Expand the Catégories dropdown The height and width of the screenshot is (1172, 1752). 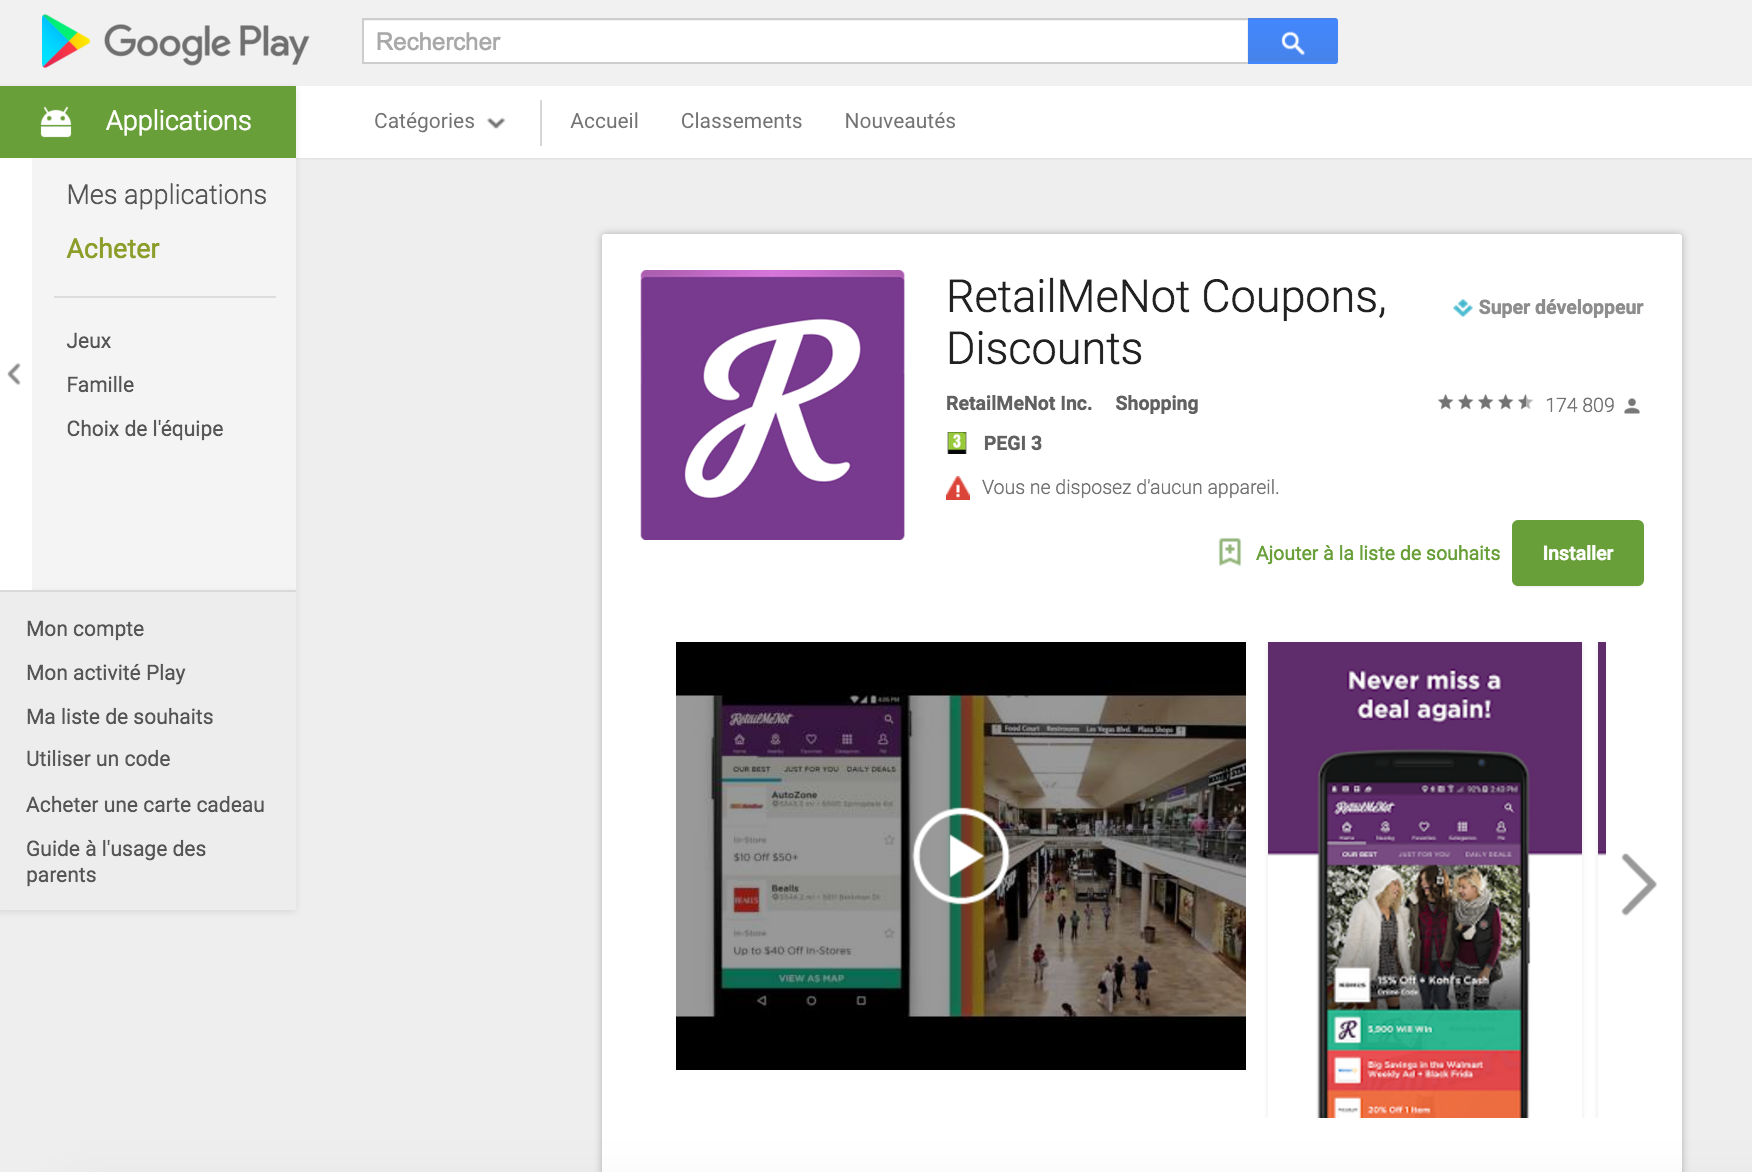click(x=439, y=121)
